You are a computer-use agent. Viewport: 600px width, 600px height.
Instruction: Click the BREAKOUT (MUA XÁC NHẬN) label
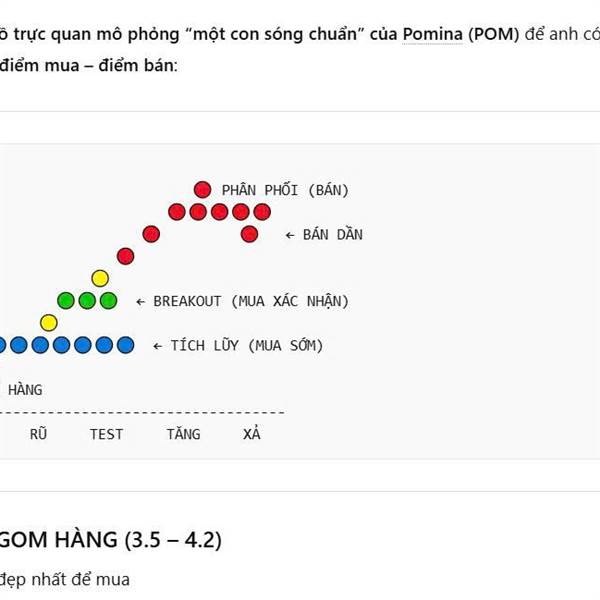click(251, 301)
